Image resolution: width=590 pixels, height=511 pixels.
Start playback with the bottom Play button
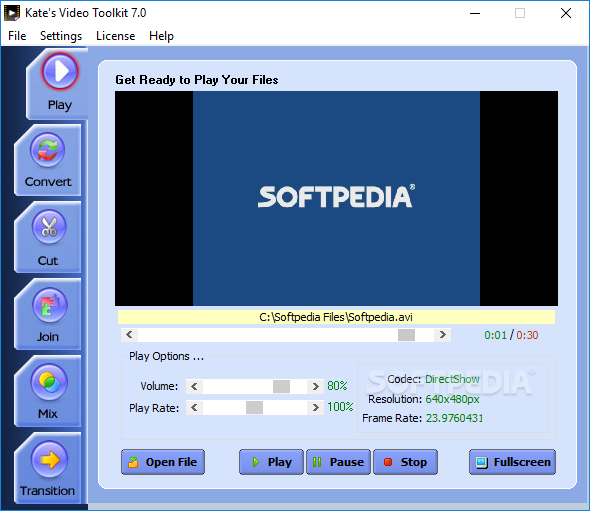tap(271, 462)
